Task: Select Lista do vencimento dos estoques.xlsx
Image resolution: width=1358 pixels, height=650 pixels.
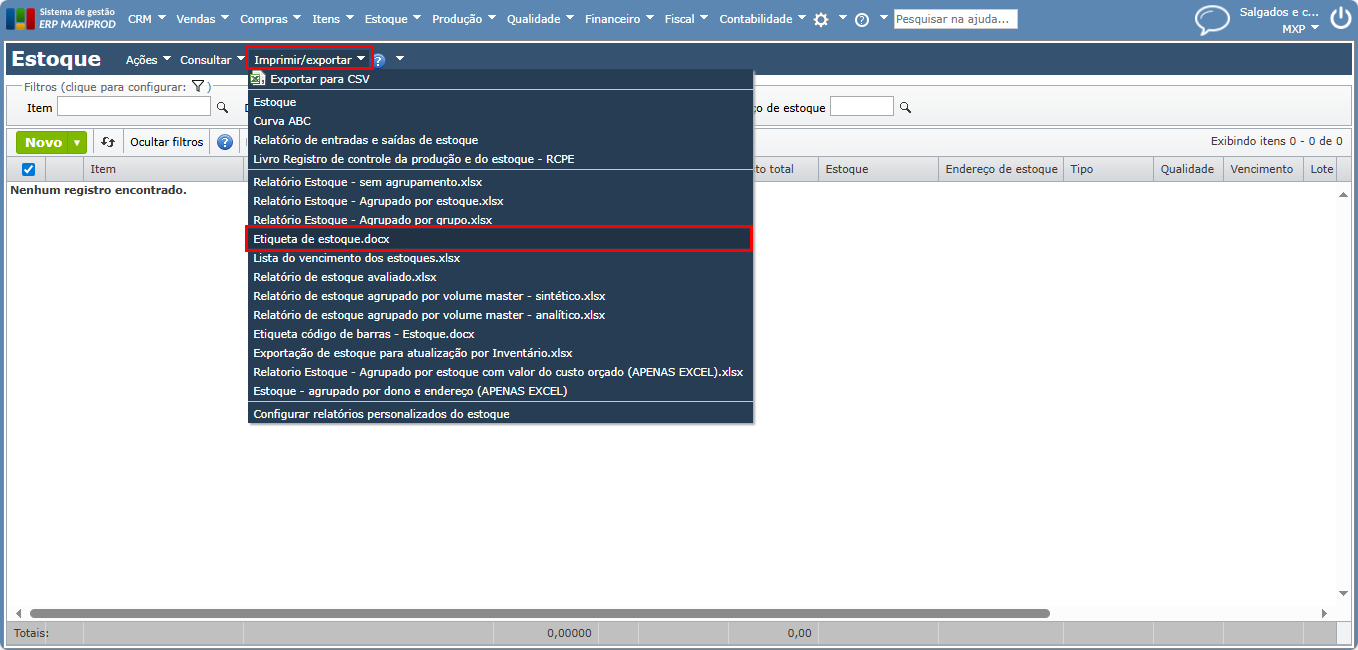Action: (500, 258)
